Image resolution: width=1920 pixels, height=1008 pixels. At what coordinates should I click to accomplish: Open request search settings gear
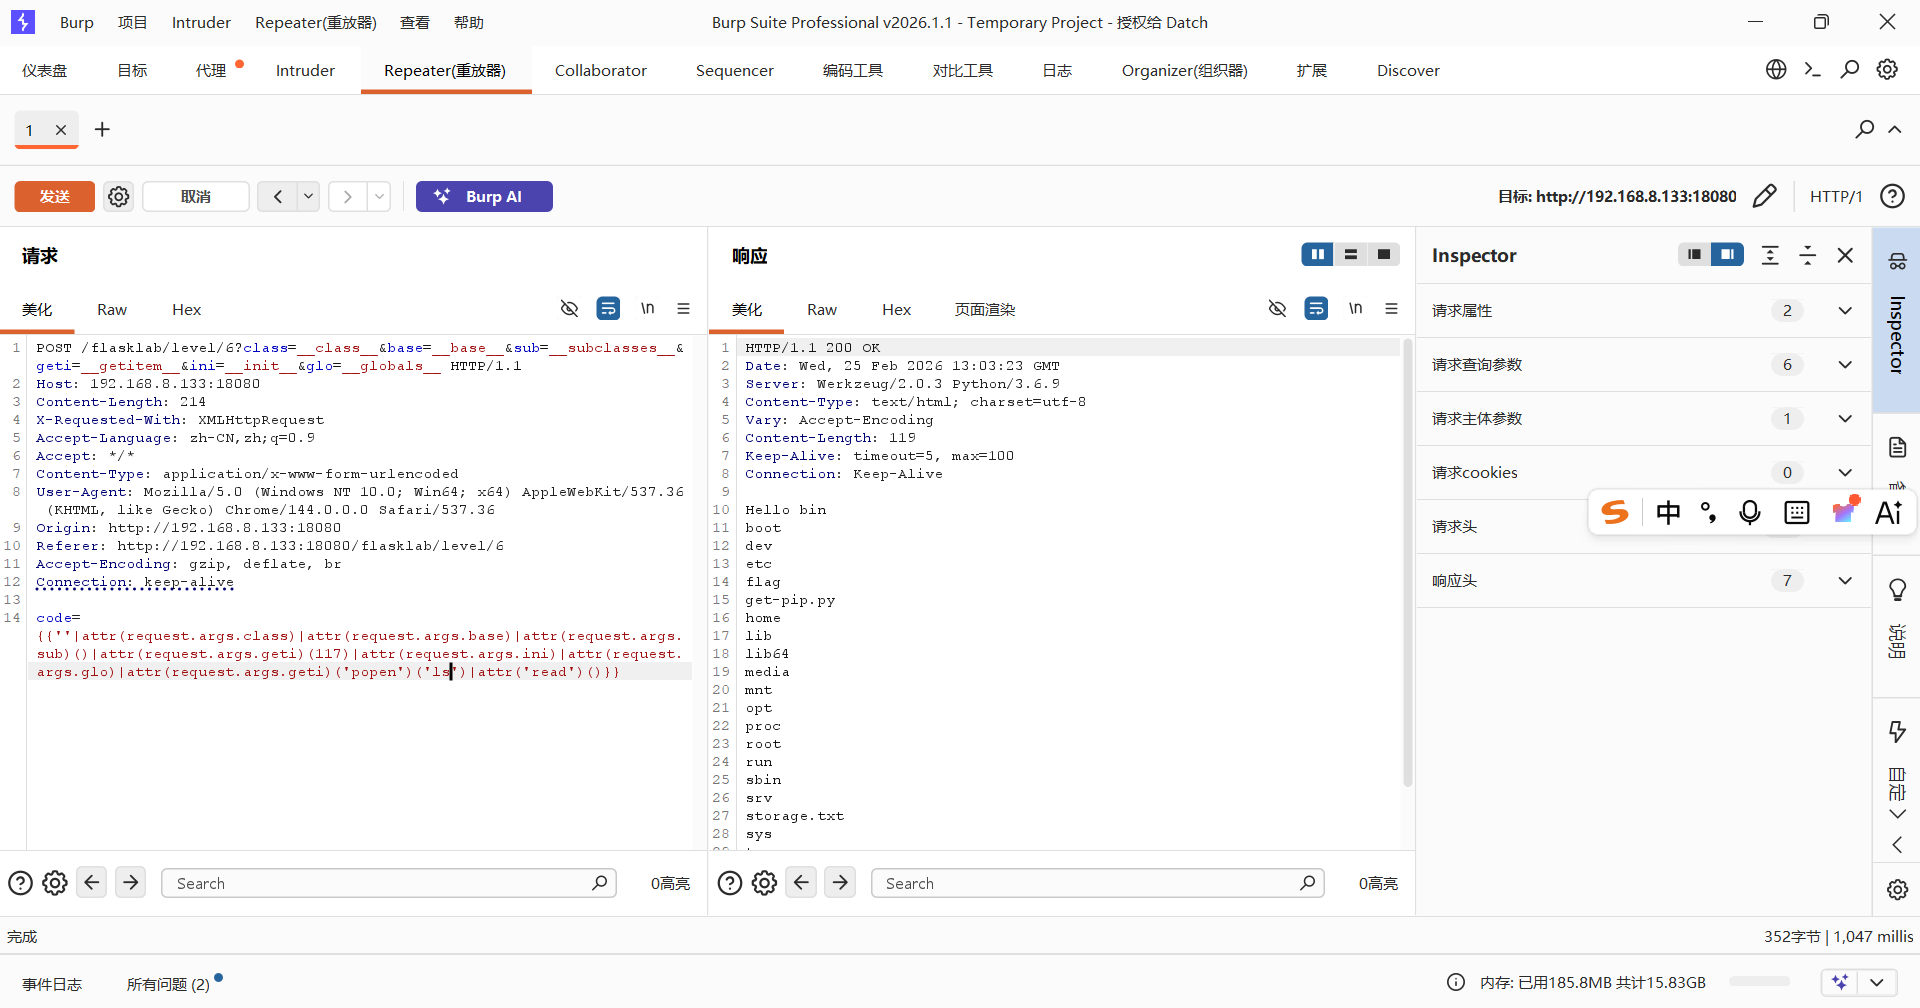tap(55, 883)
